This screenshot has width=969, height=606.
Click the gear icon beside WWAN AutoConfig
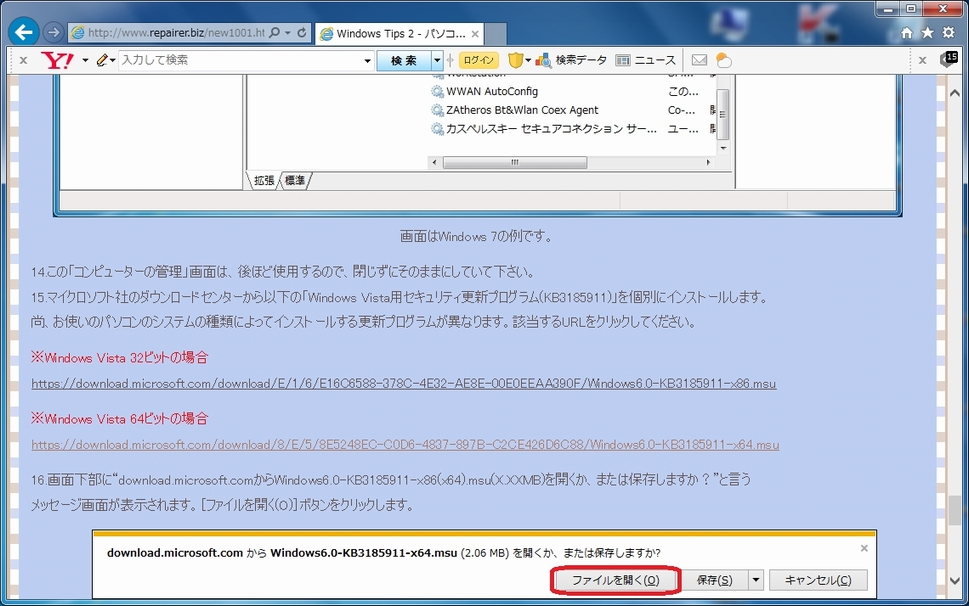click(438, 91)
